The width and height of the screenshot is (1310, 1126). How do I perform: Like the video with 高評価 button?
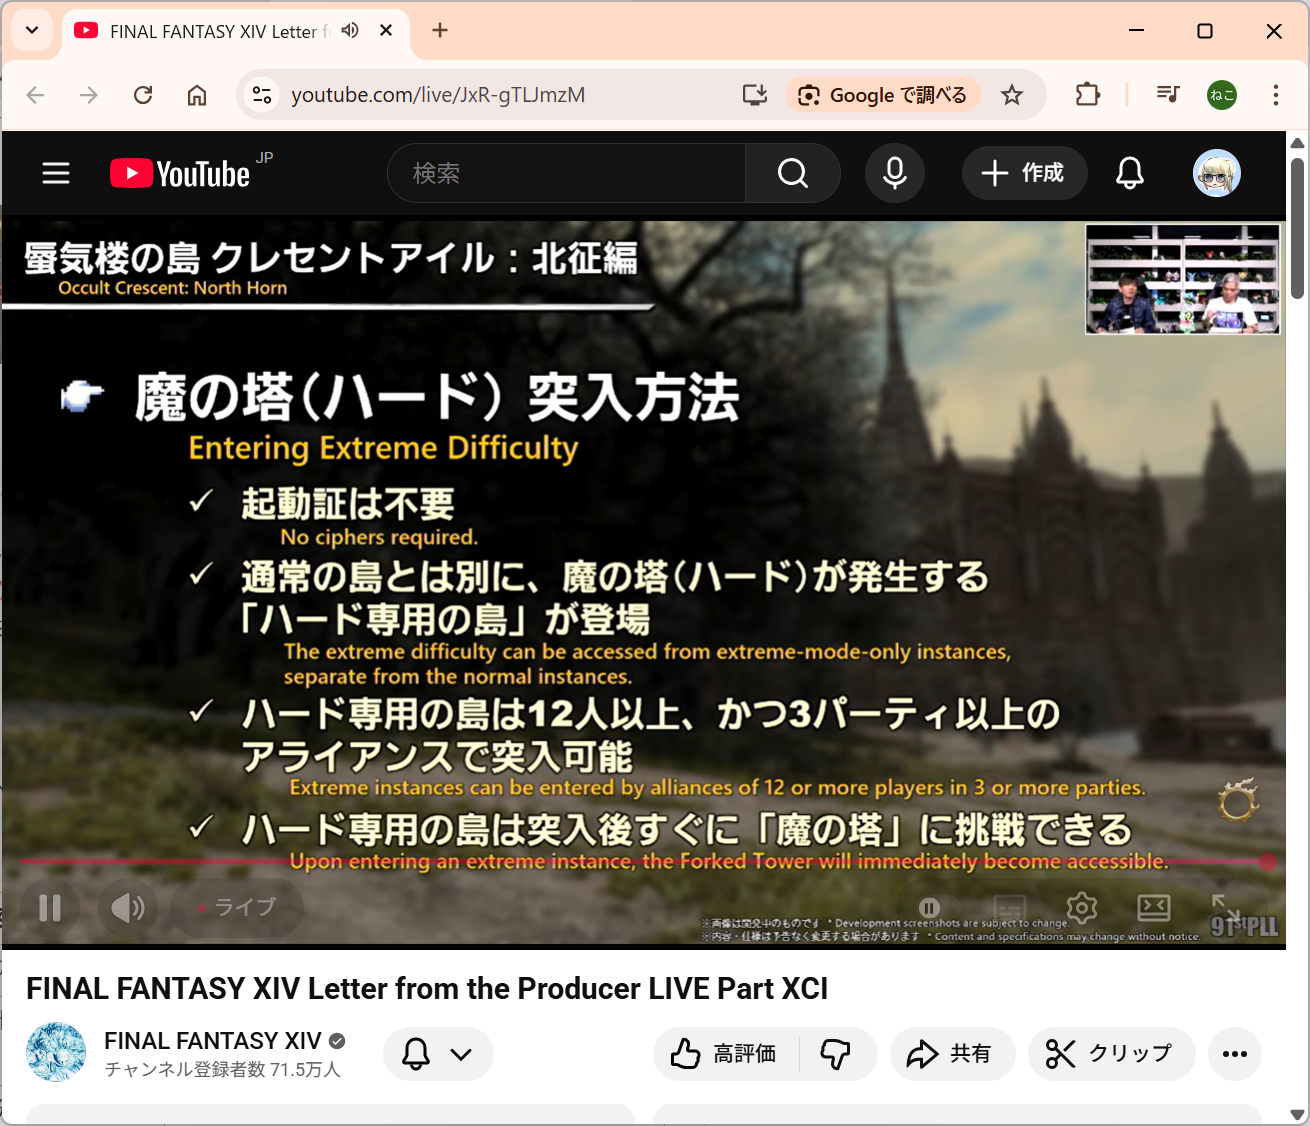coord(725,1054)
